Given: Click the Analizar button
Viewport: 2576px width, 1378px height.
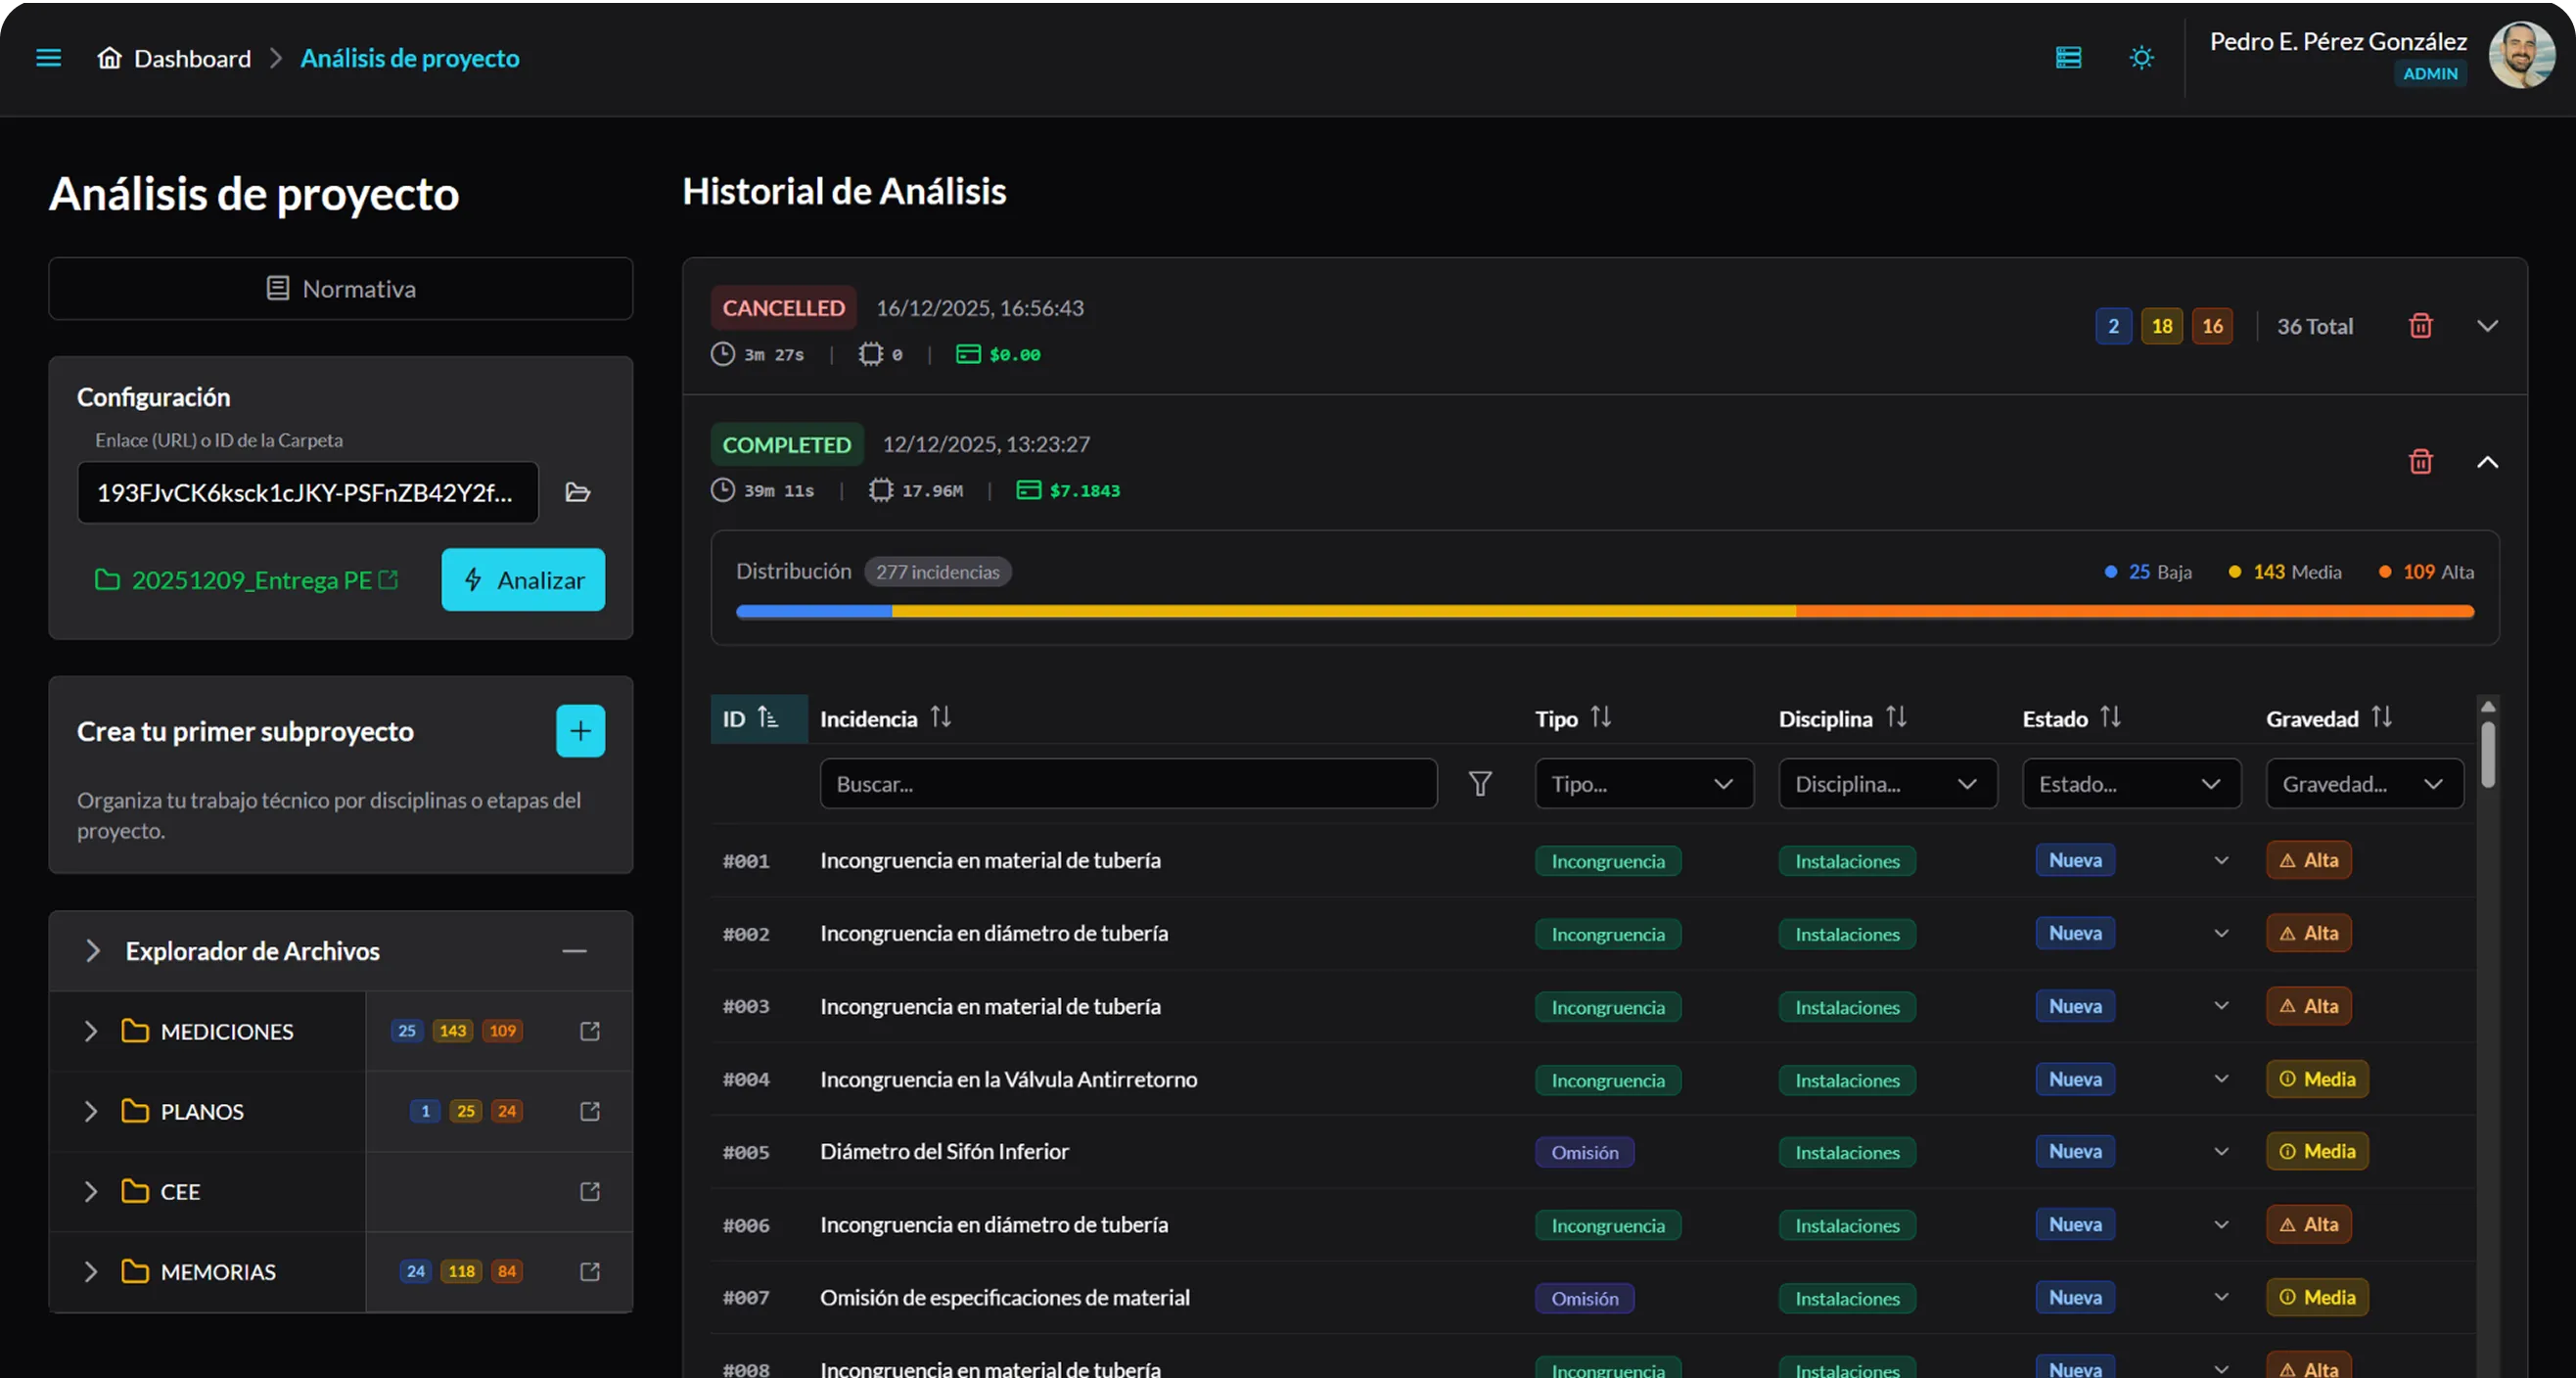Looking at the screenshot, I should pos(523,580).
